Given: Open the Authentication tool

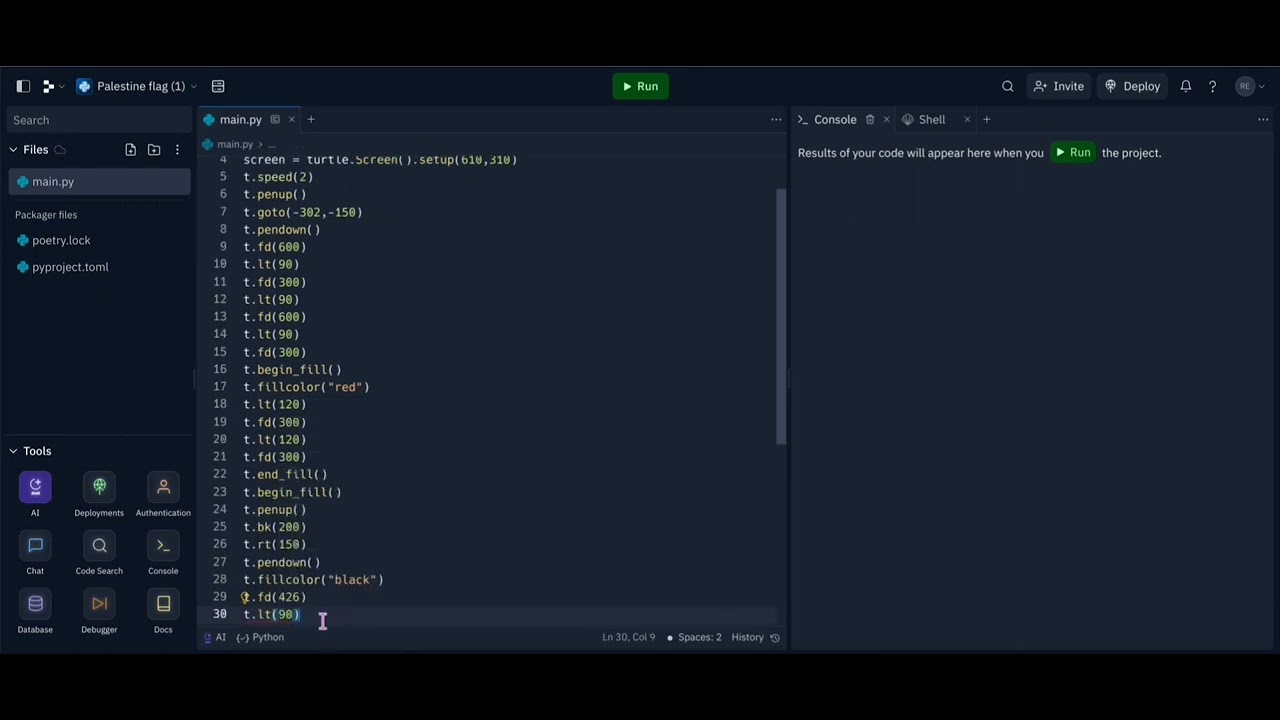Looking at the screenshot, I should 163,494.
